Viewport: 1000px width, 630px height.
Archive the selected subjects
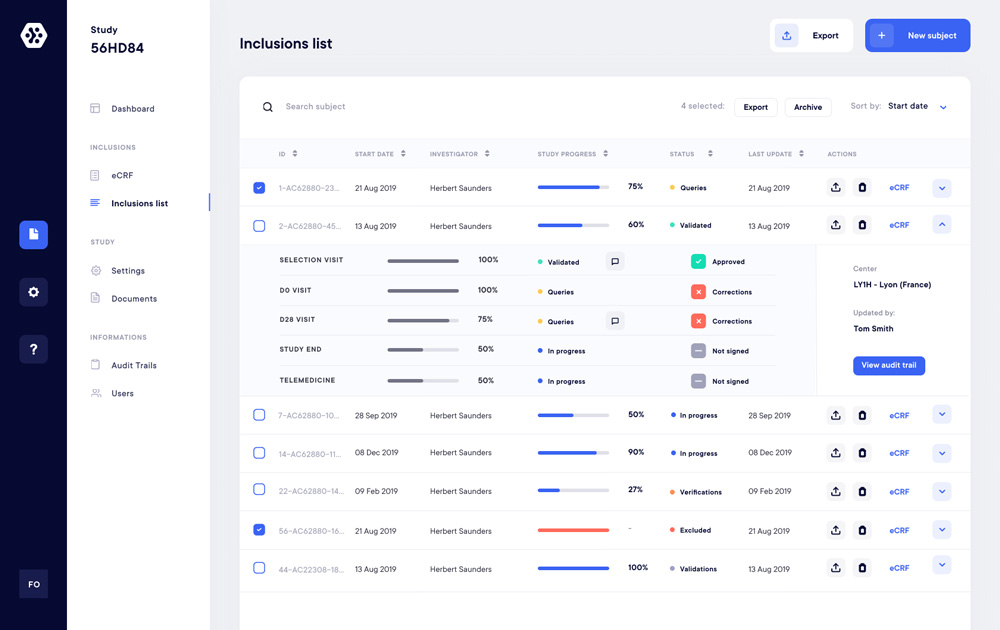click(808, 107)
